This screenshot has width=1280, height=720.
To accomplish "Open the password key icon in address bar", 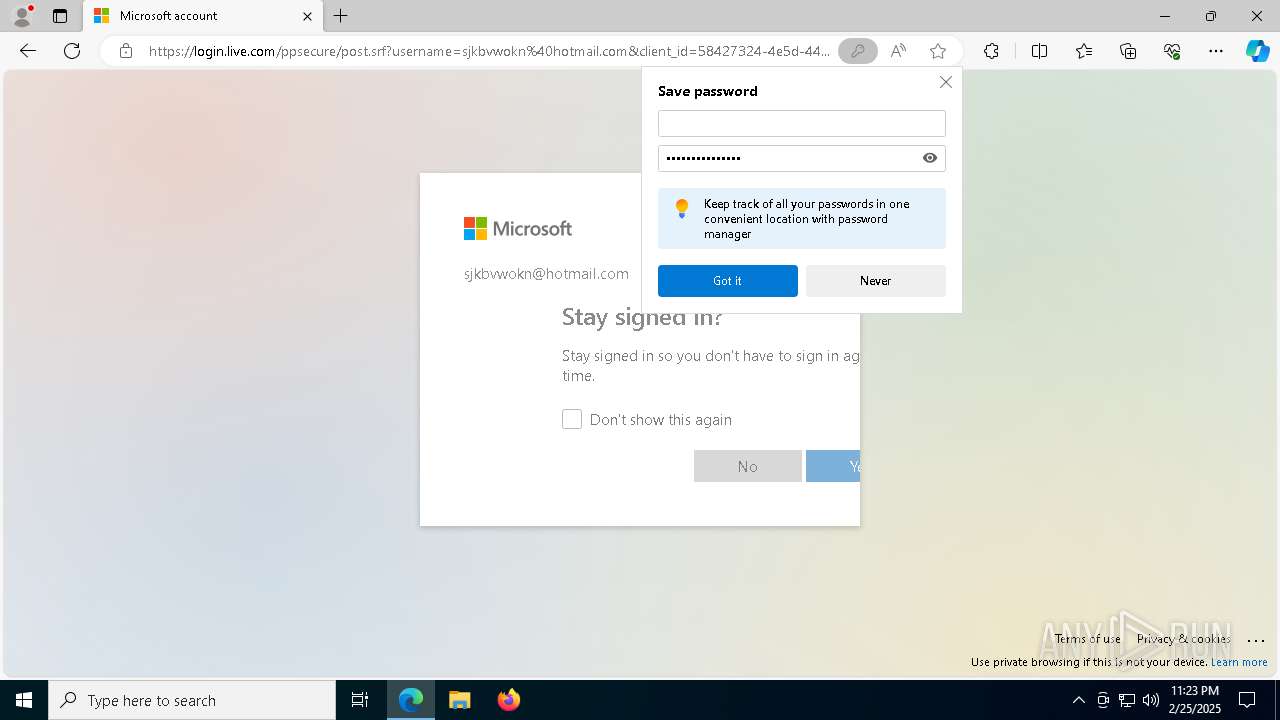I will (857, 51).
